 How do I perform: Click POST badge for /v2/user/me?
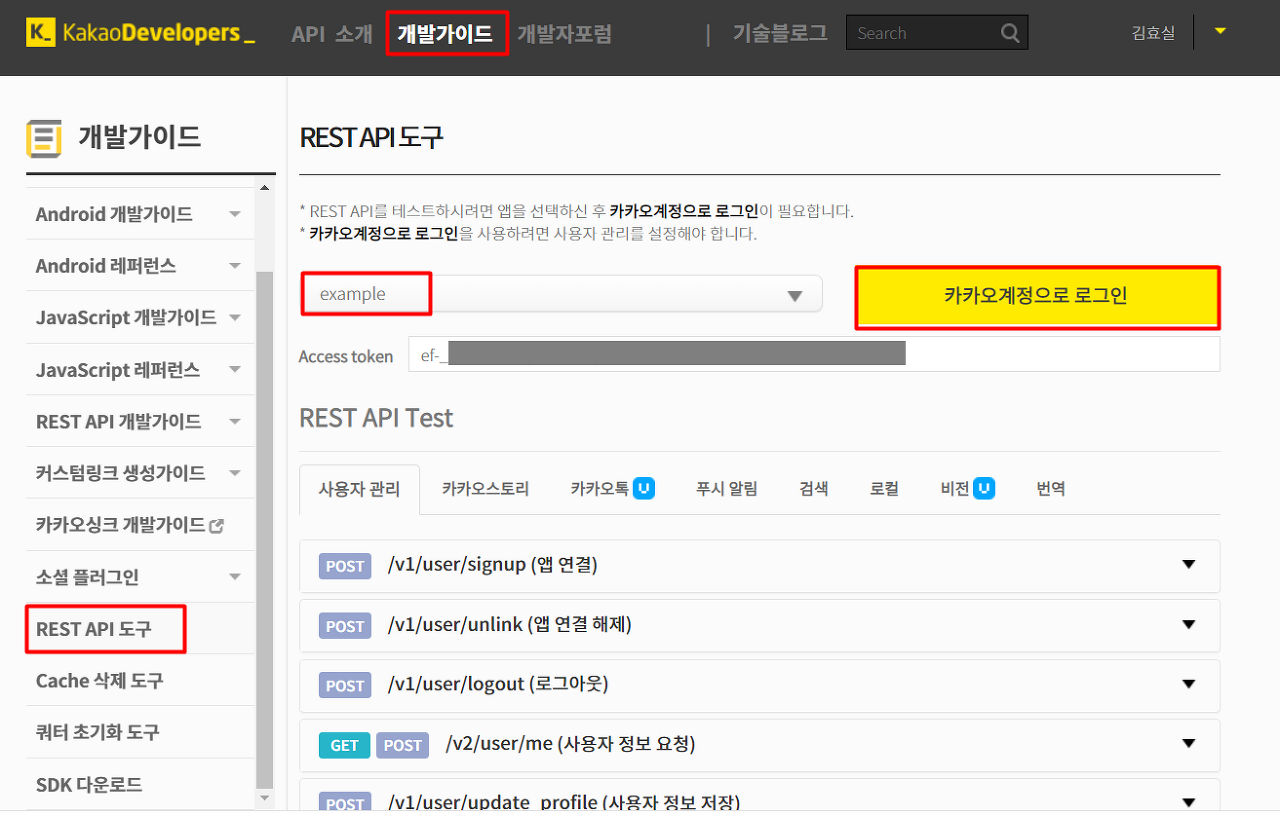point(403,745)
